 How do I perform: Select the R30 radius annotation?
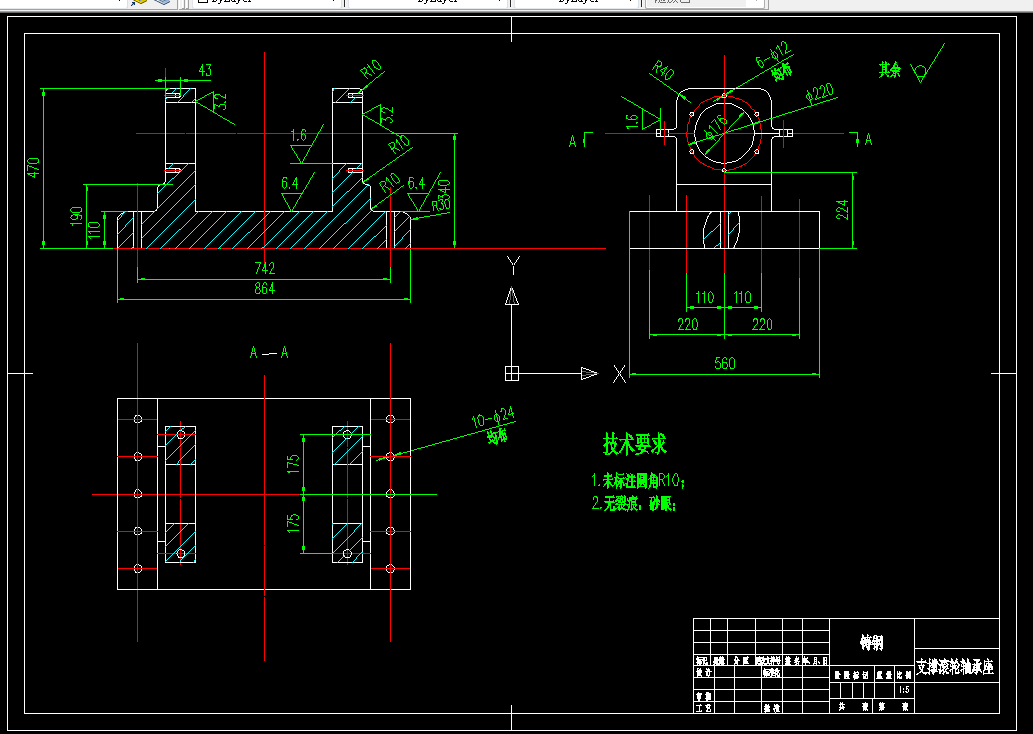[x=440, y=204]
